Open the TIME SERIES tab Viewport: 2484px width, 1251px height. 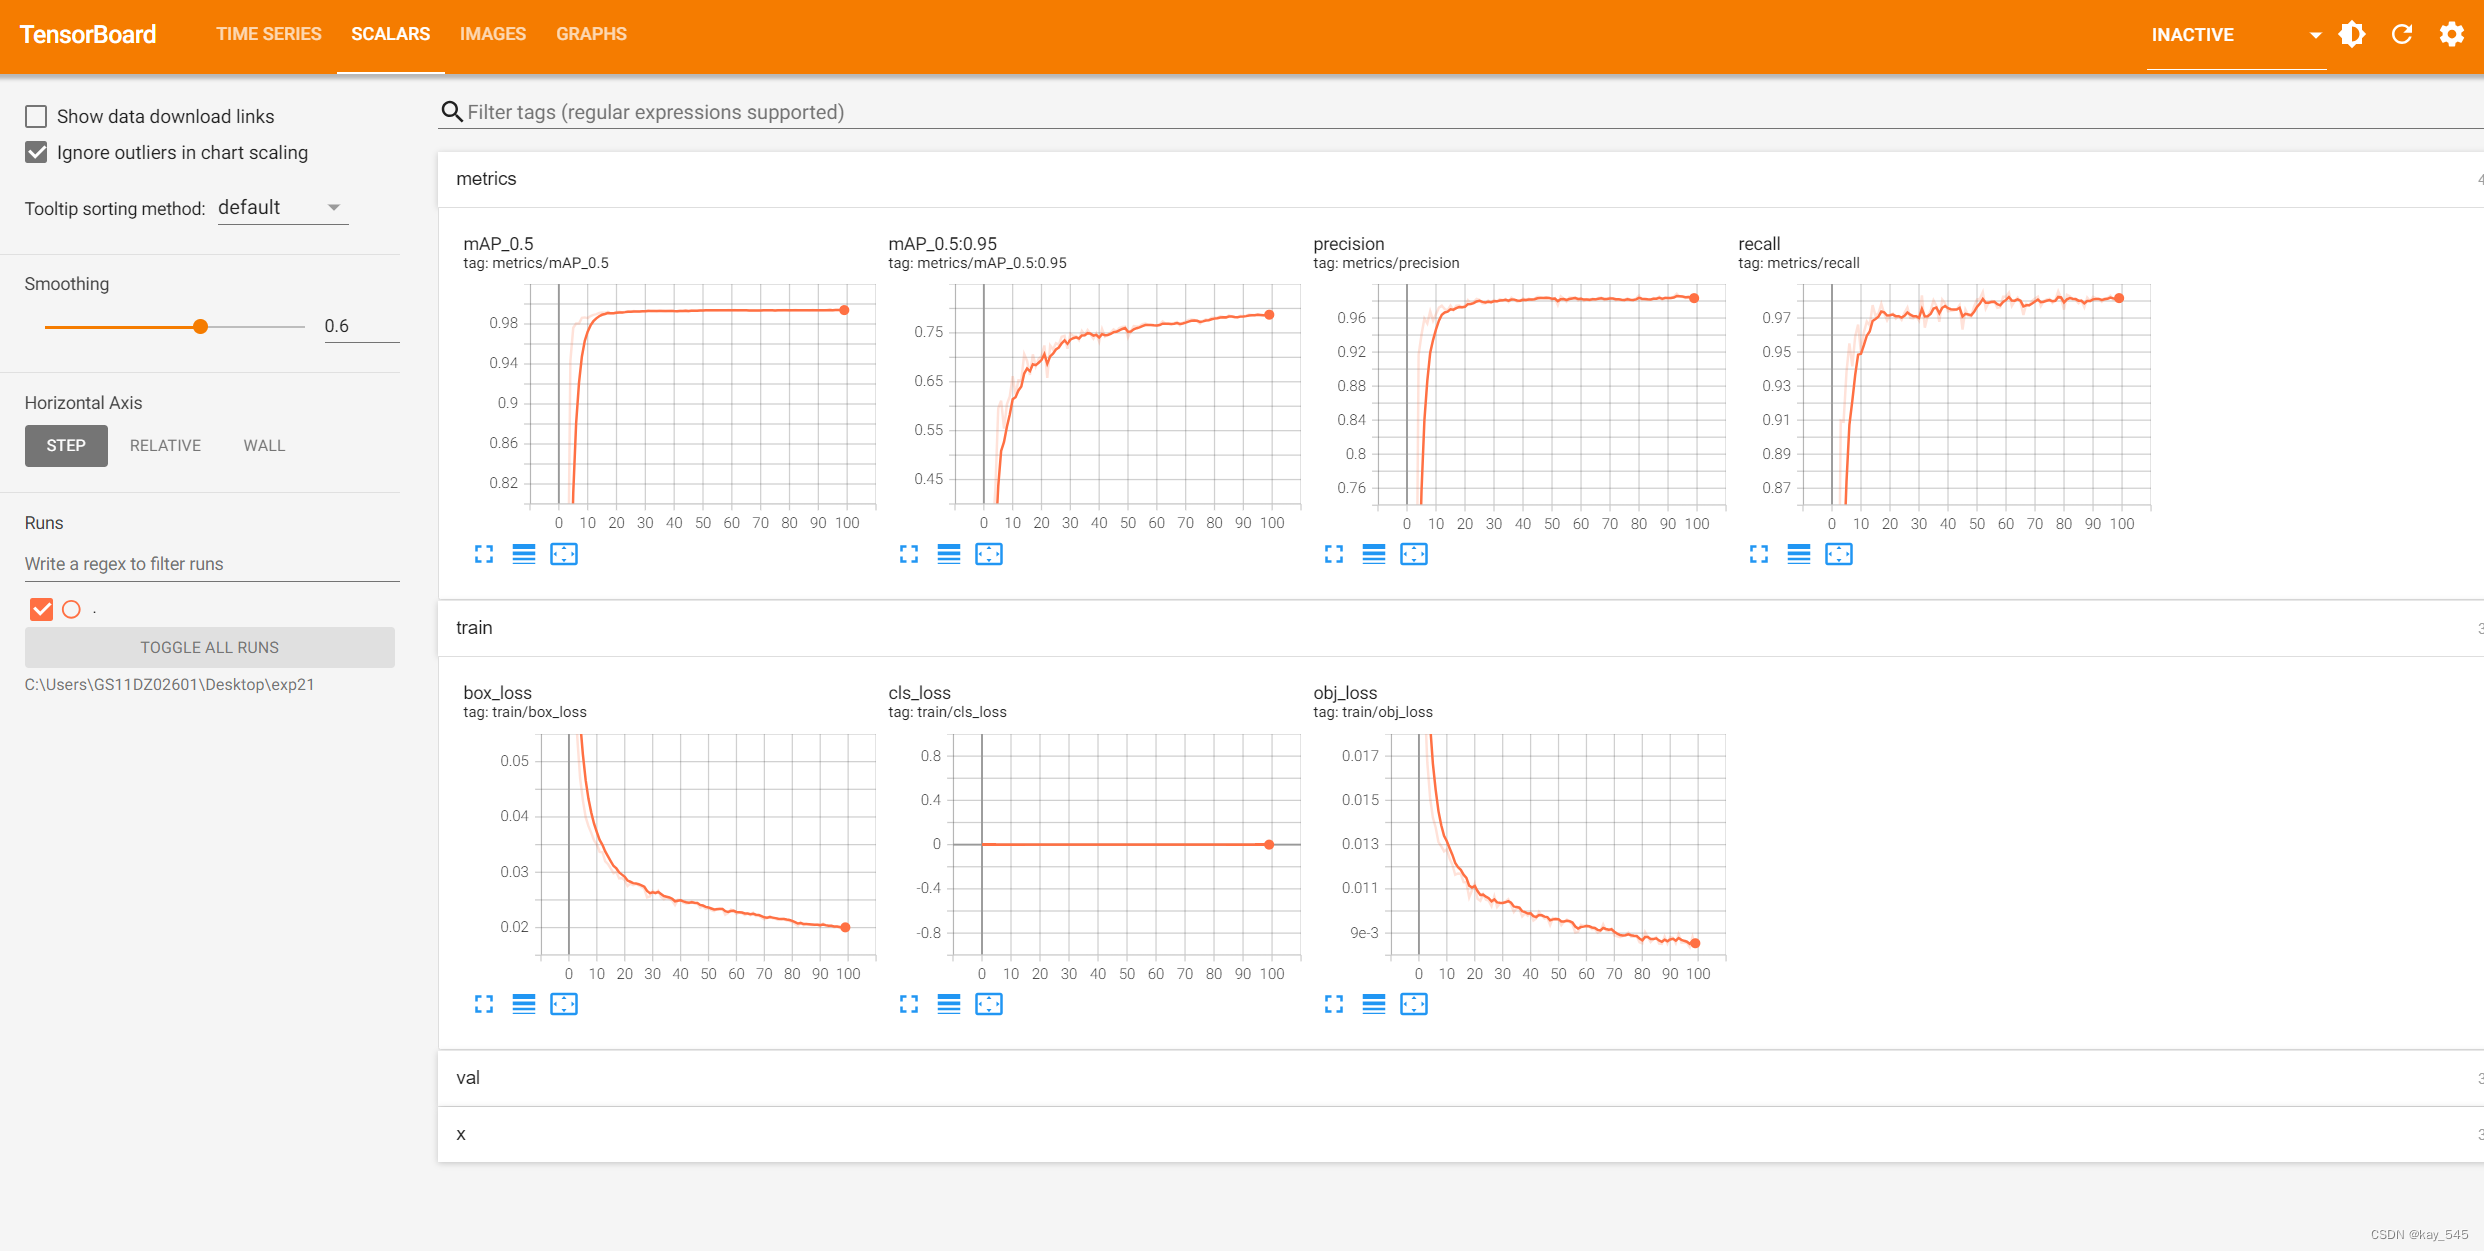tap(268, 34)
